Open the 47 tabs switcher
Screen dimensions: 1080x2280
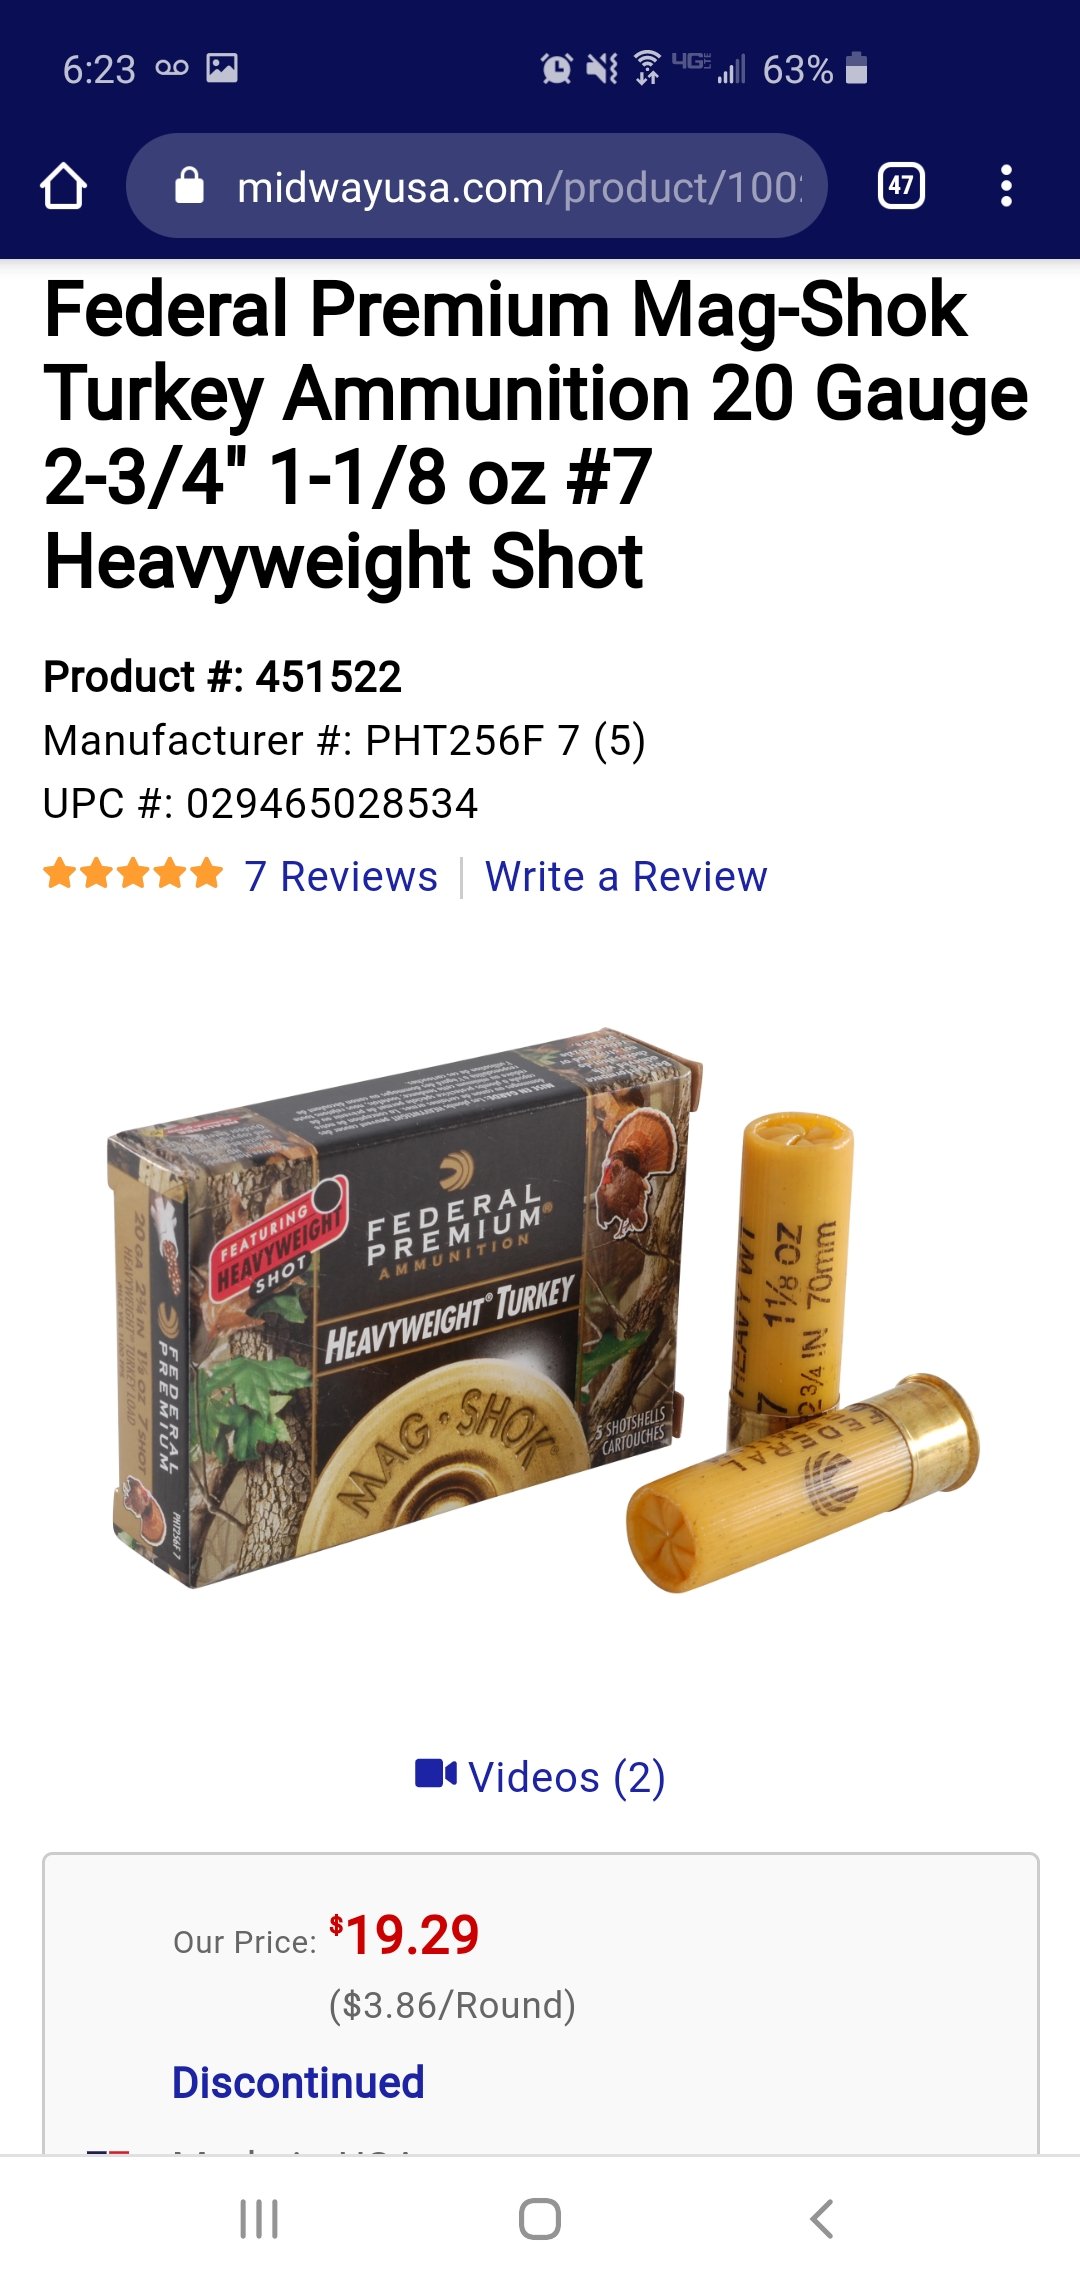coord(901,186)
